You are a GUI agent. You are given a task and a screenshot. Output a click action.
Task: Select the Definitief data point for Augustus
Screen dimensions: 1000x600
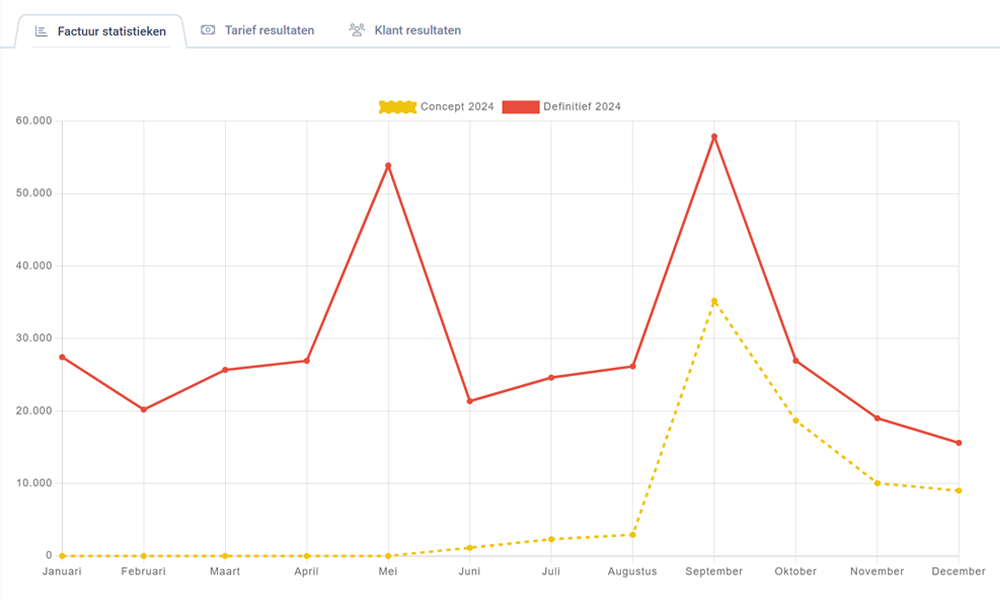coord(633,366)
